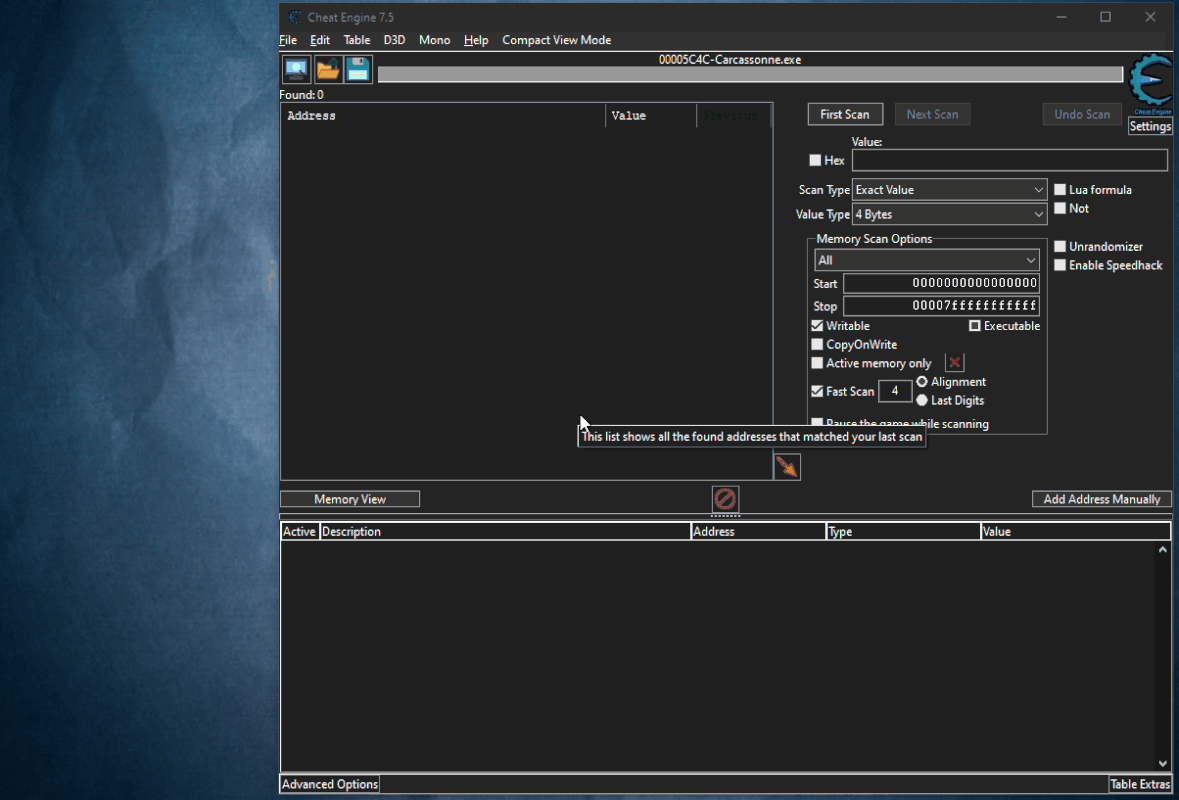The width and height of the screenshot is (1179, 800).
Task: Click the Stop address field
Action: [941, 306]
